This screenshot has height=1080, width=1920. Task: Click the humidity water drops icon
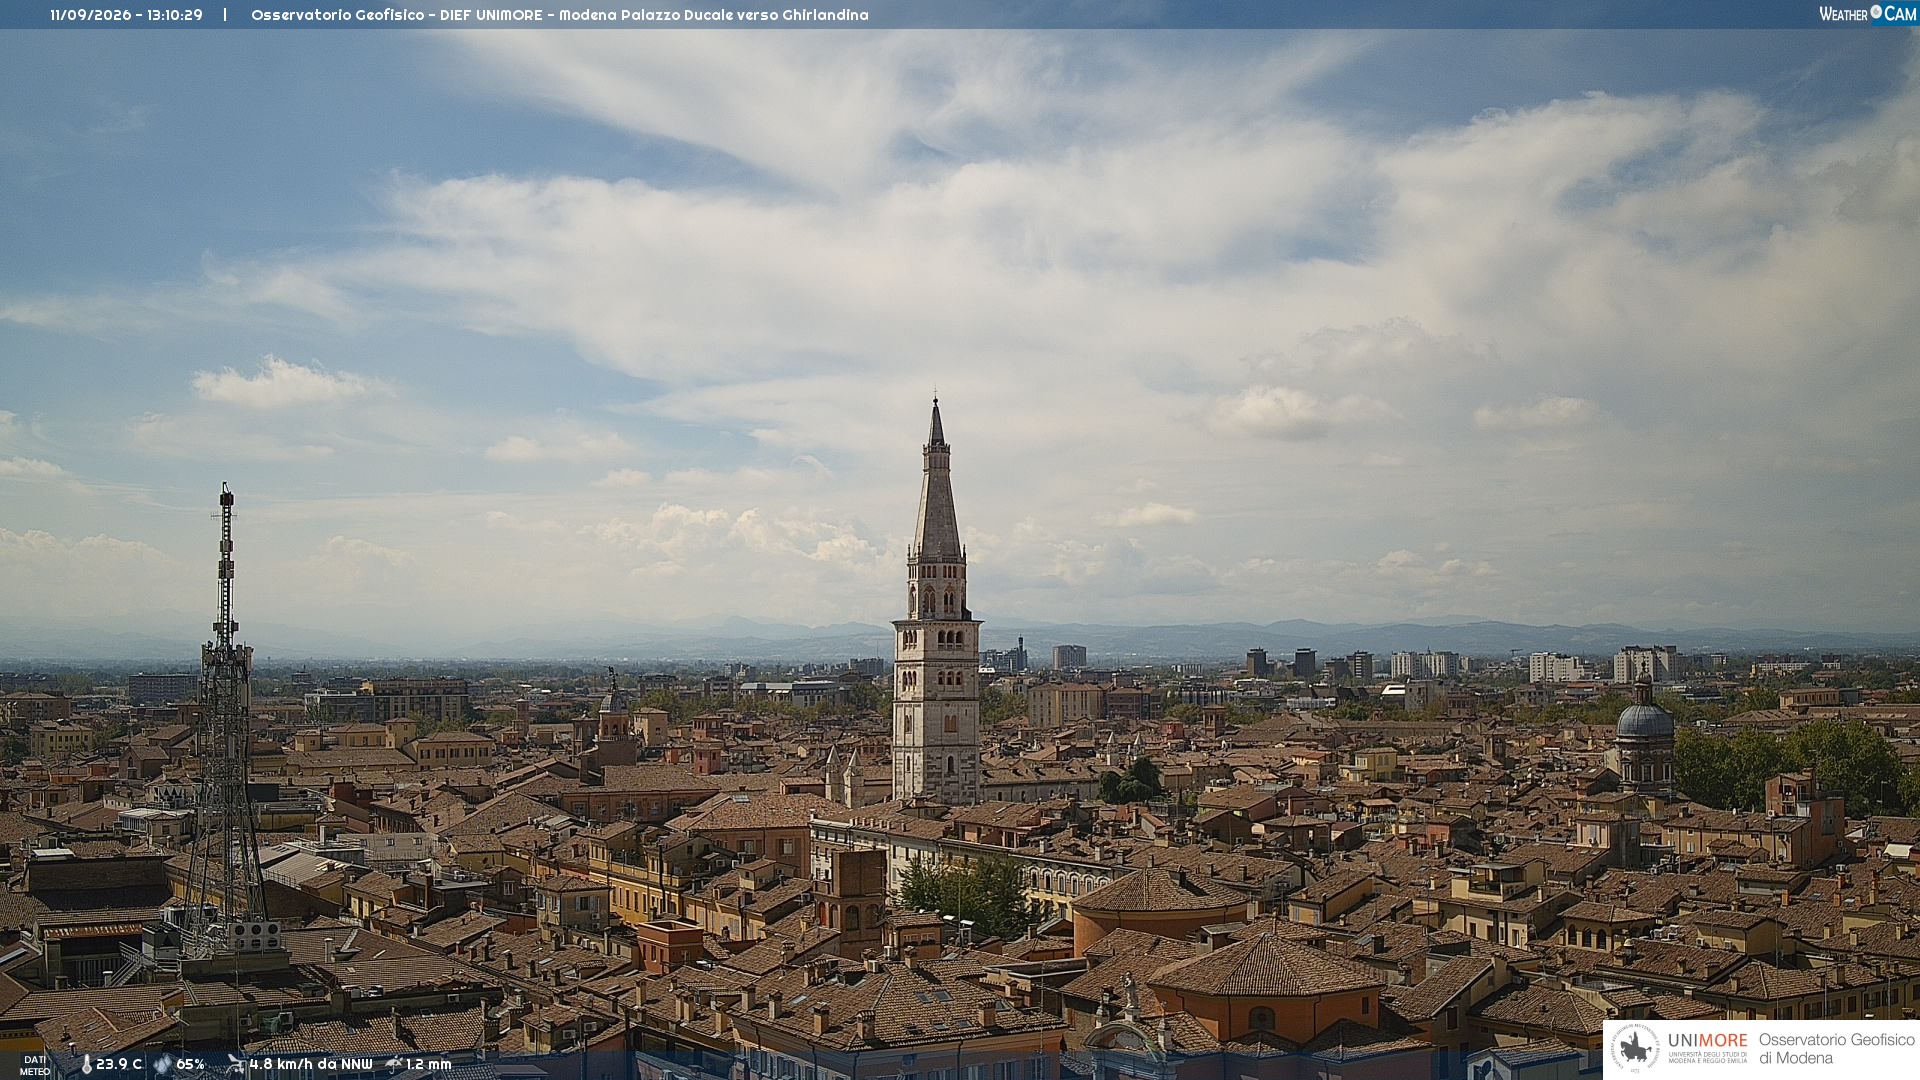click(x=162, y=1064)
